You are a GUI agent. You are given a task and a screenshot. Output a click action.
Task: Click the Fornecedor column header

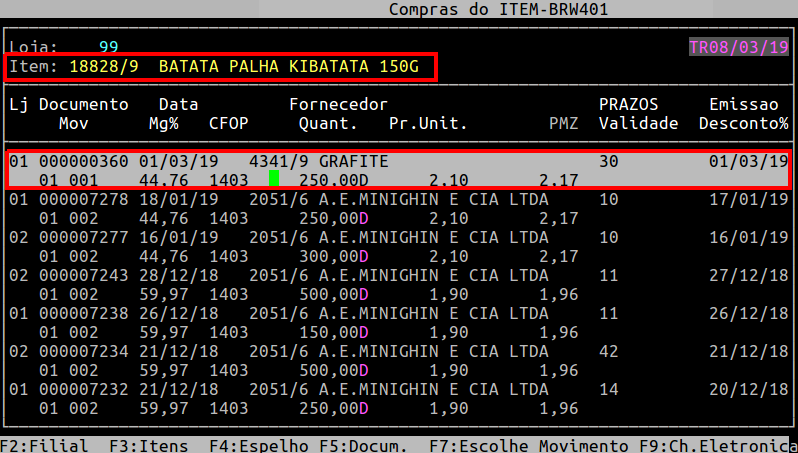338,104
